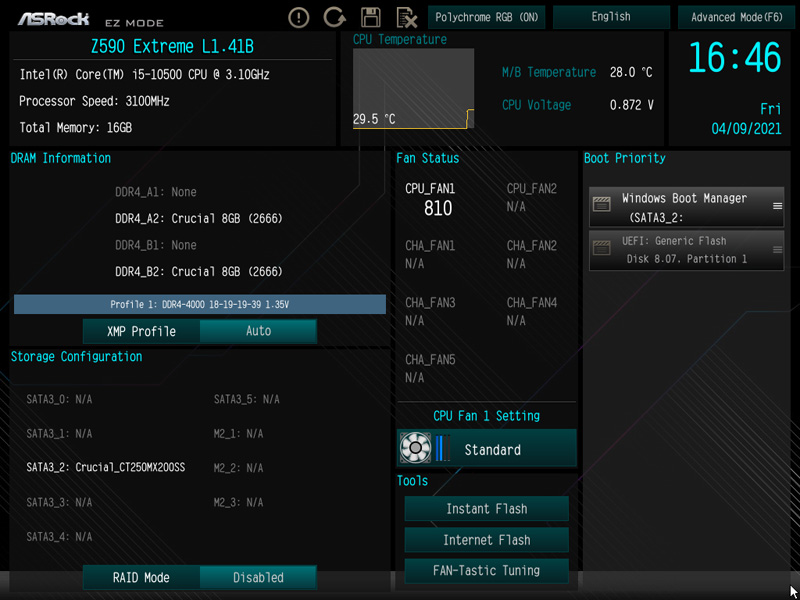Click the reorder handle on Windows Boot Manager
The image size is (800, 600).
[778, 206]
